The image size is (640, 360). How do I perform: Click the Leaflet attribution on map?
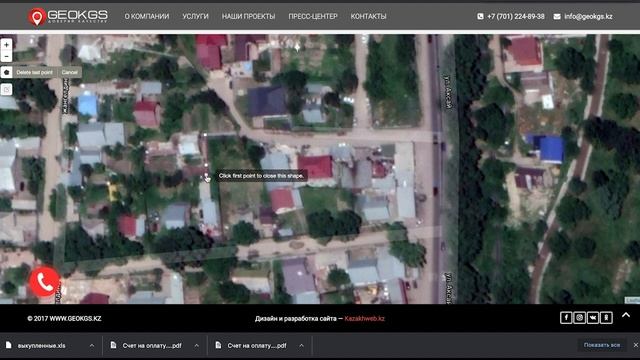pos(632,300)
